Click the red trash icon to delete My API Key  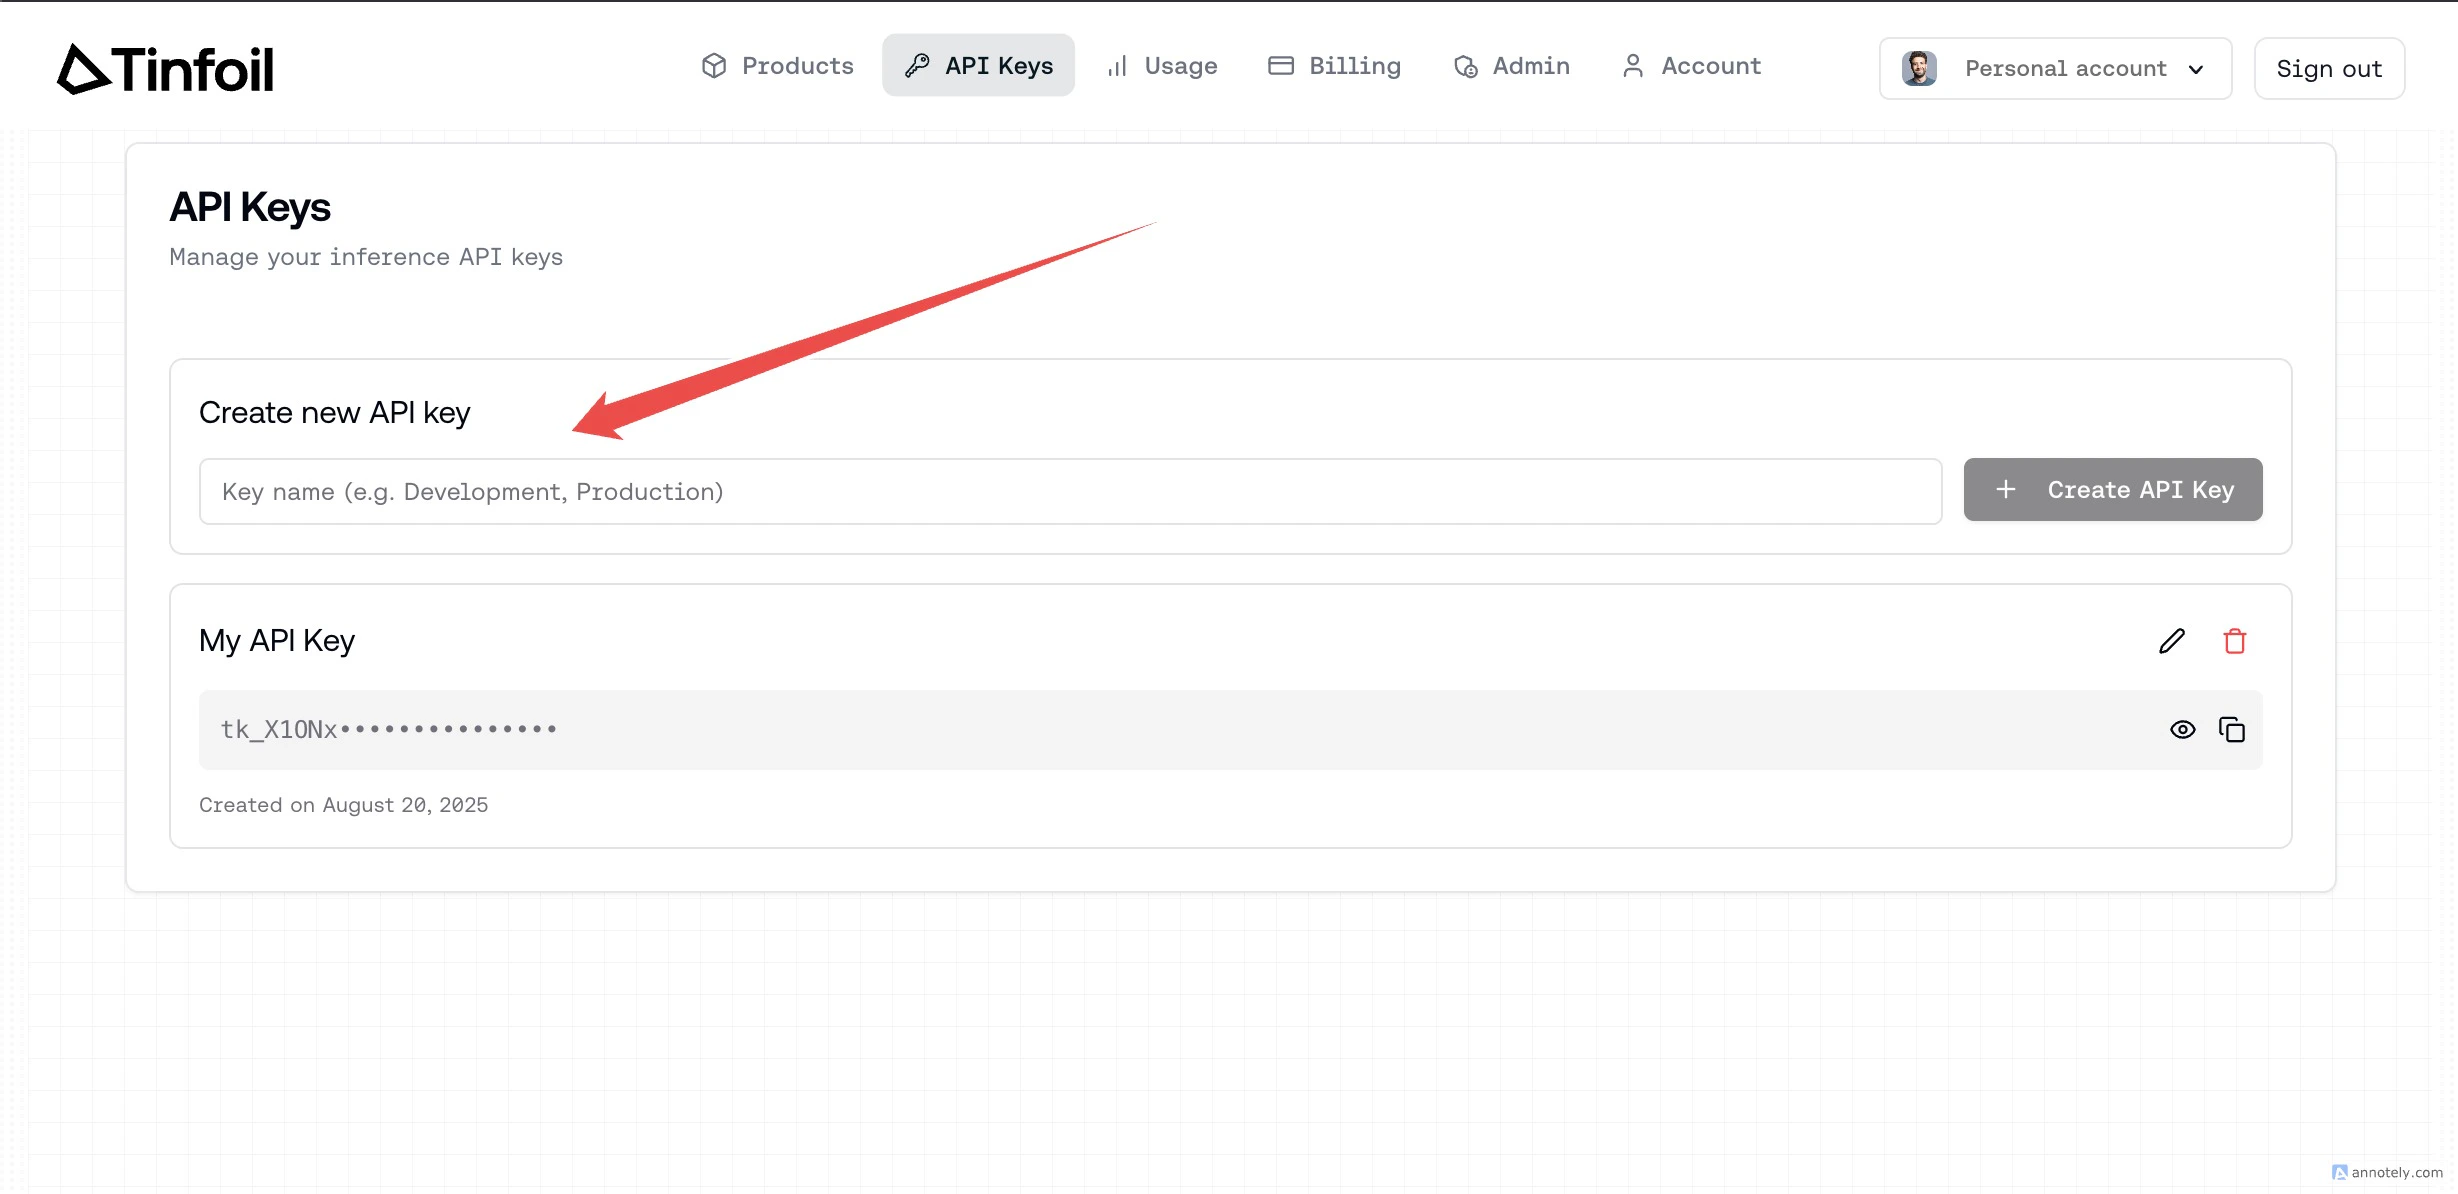(2236, 640)
